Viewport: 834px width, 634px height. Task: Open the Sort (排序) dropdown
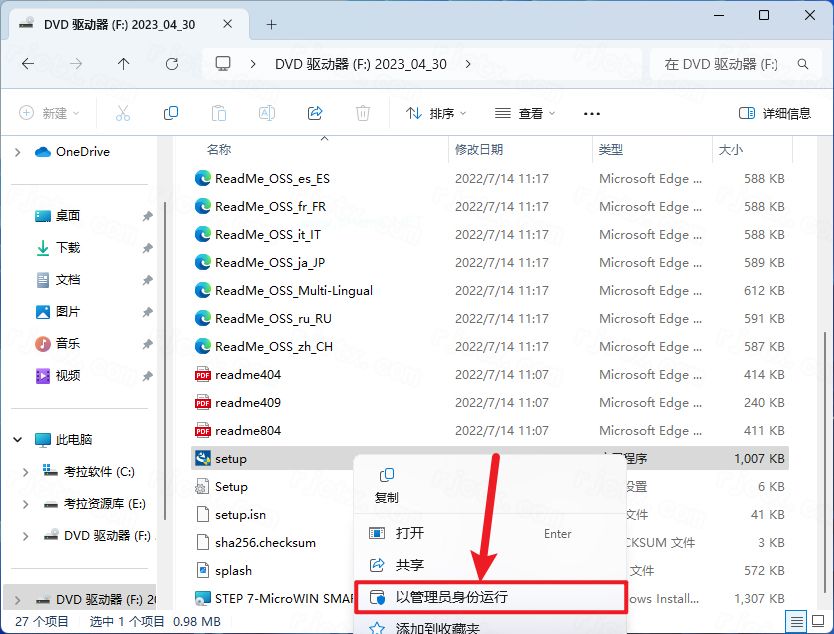coord(436,113)
